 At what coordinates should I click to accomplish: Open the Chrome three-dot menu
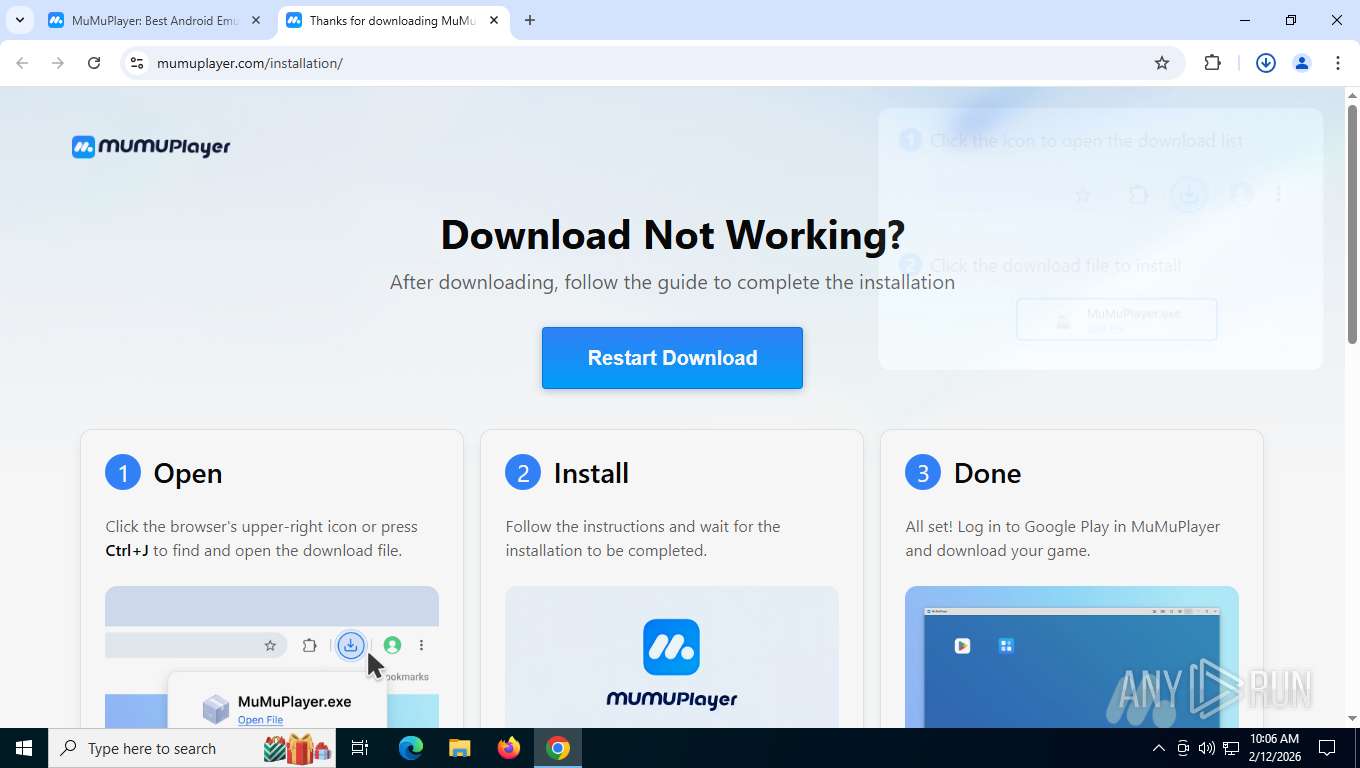point(1338,63)
